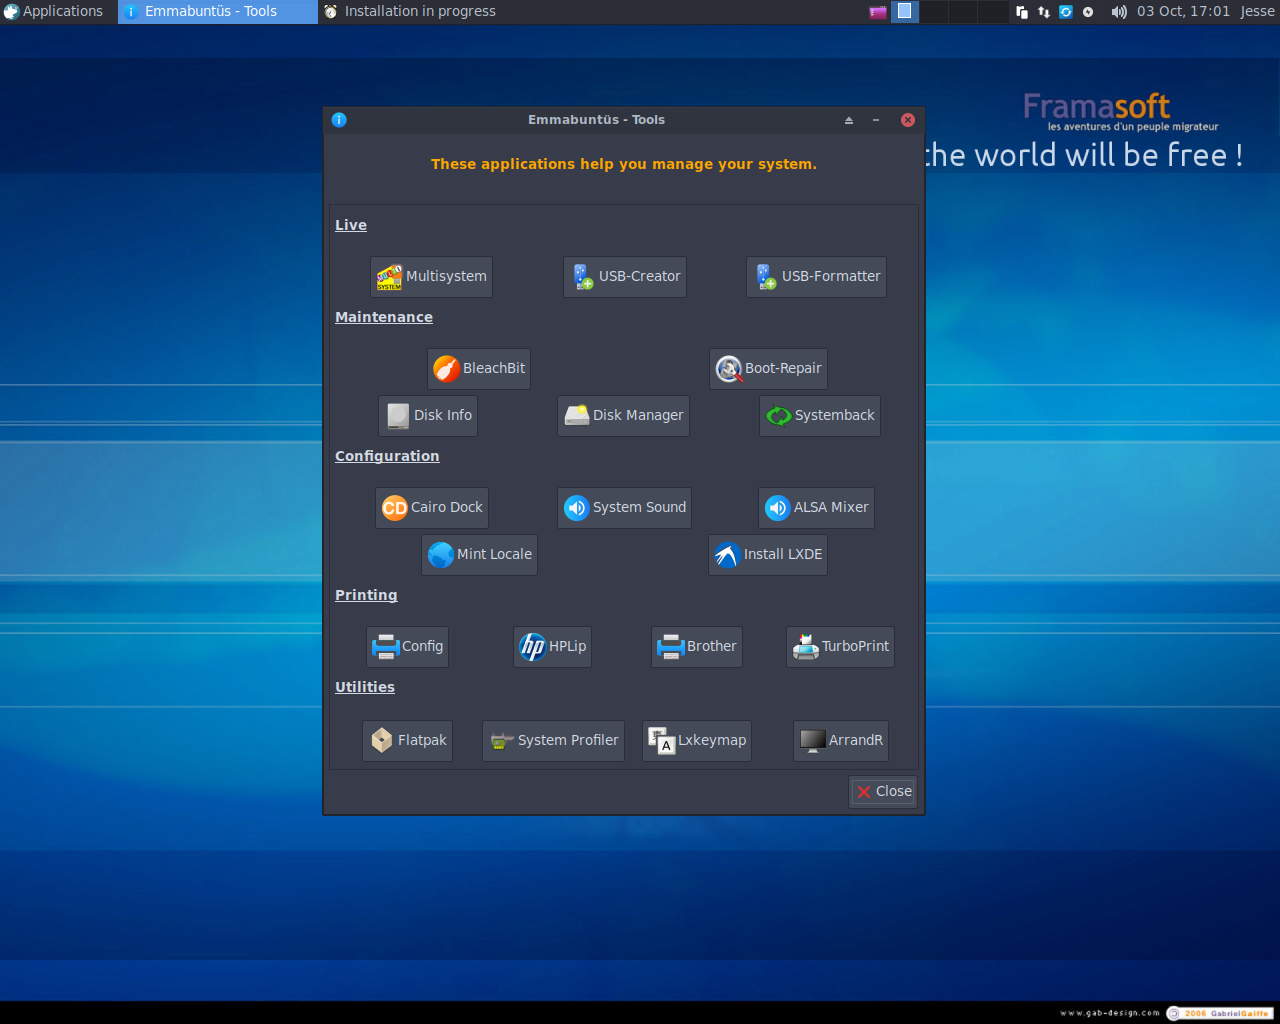This screenshot has height=1024, width=1280.
Task: Click the power manager tray icon
Action: click(1088, 12)
